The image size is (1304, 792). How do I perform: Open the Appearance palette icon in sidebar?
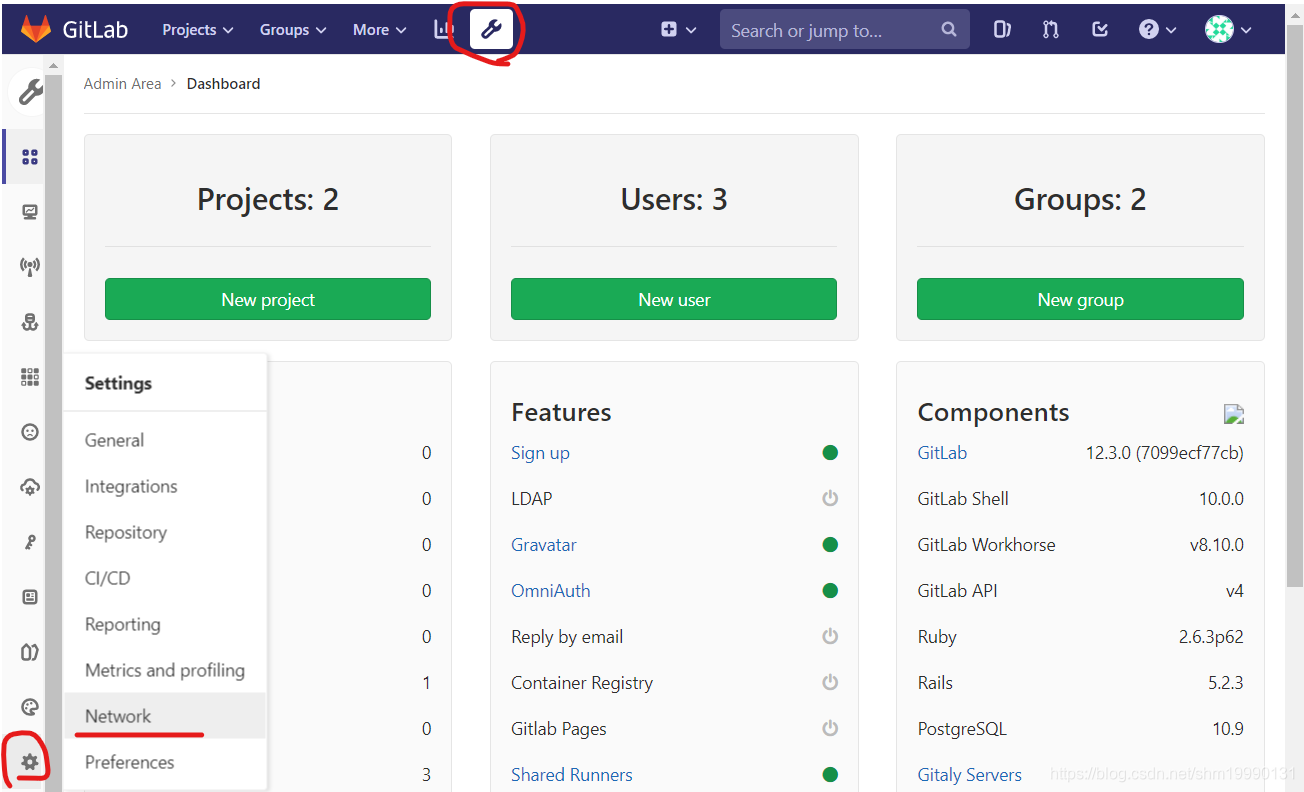(x=30, y=707)
